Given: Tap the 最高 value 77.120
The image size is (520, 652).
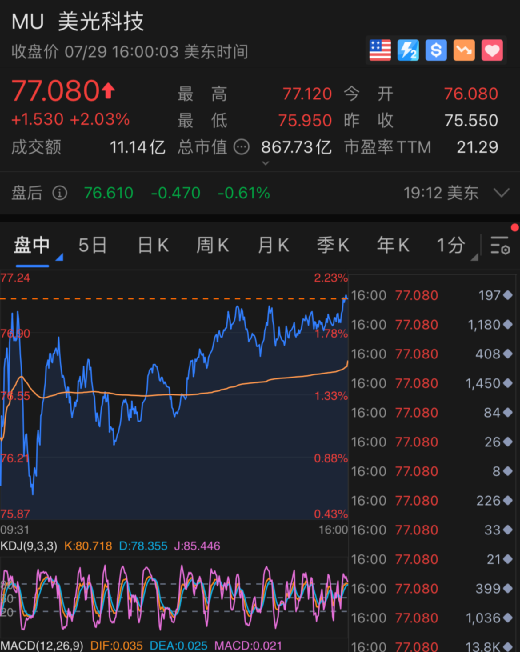Looking at the screenshot, I should (307, 94).
